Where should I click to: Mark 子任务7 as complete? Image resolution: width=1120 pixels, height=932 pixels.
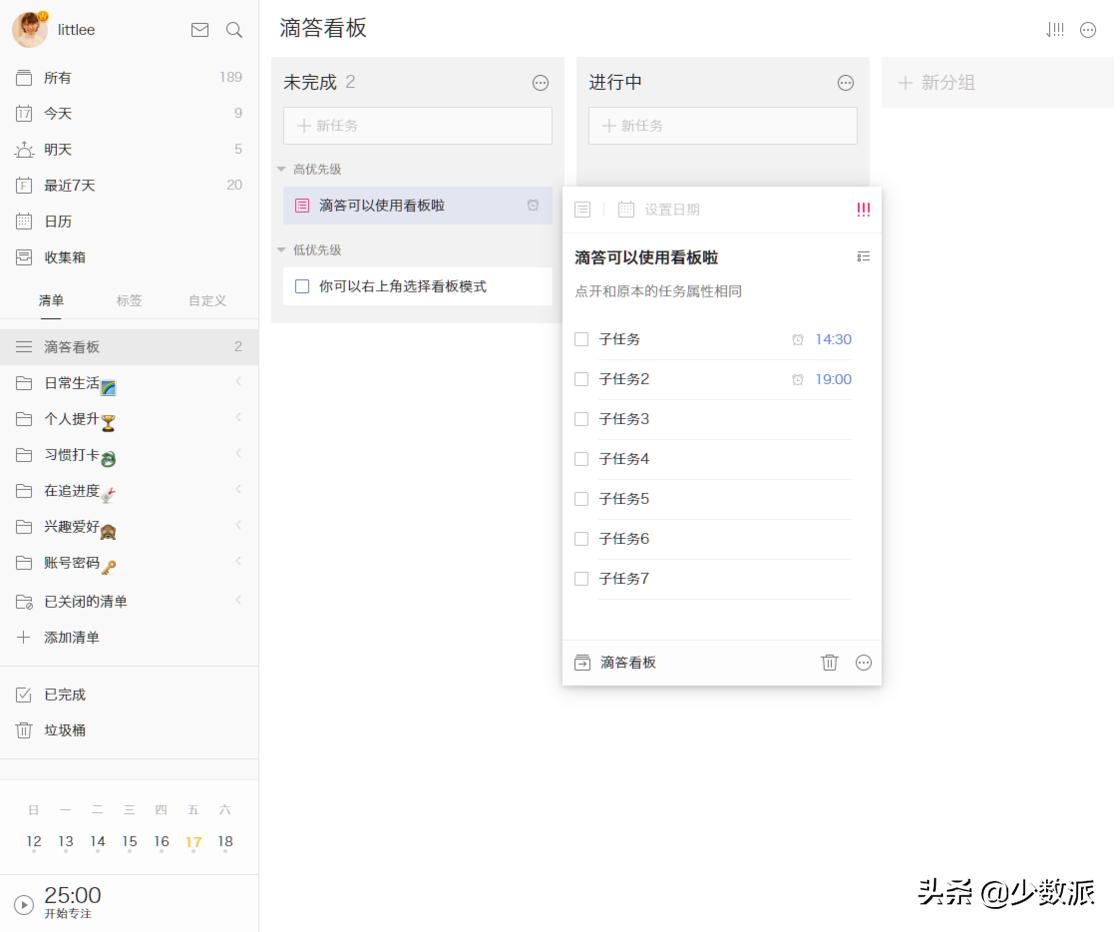tap(581, 578)
